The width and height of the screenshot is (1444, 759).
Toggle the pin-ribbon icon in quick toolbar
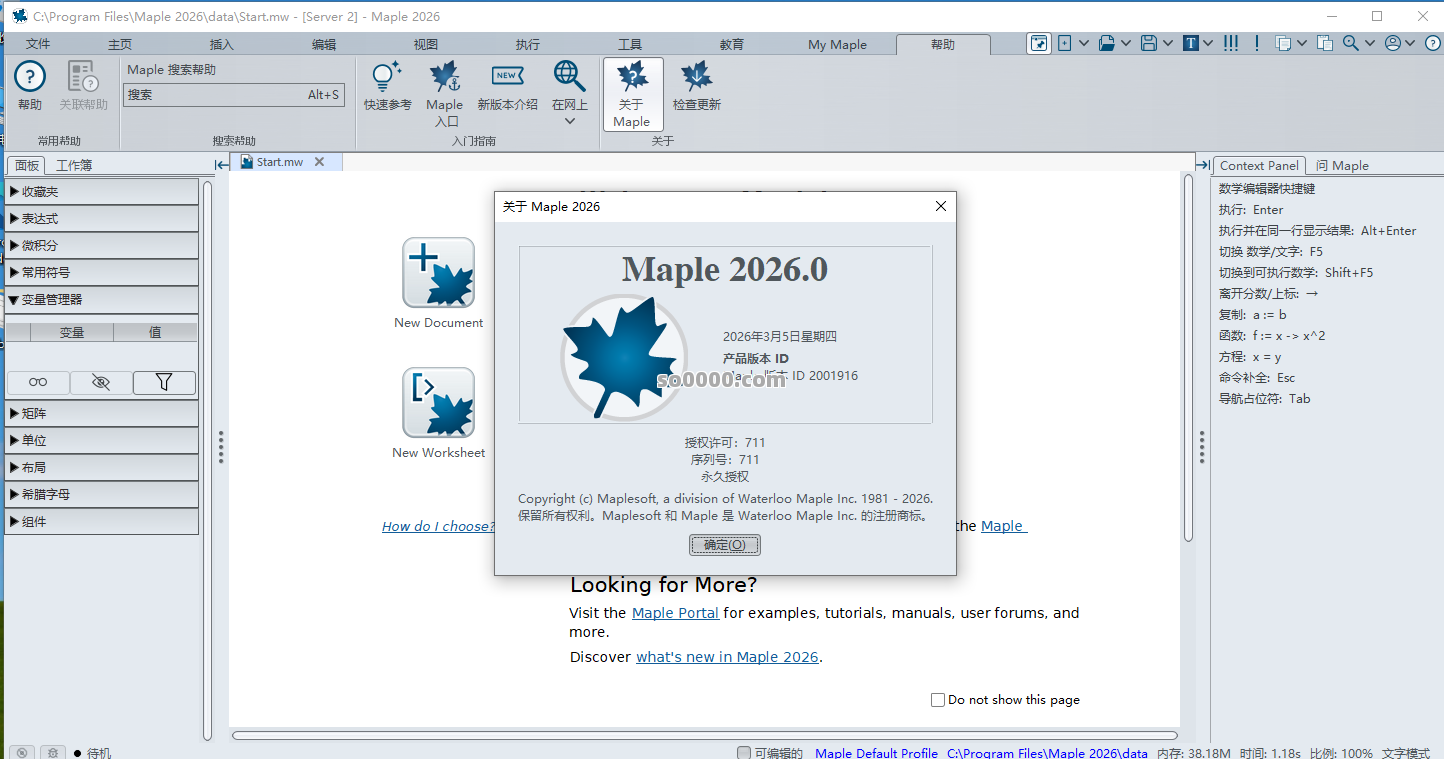click(x=1040, y=43)
